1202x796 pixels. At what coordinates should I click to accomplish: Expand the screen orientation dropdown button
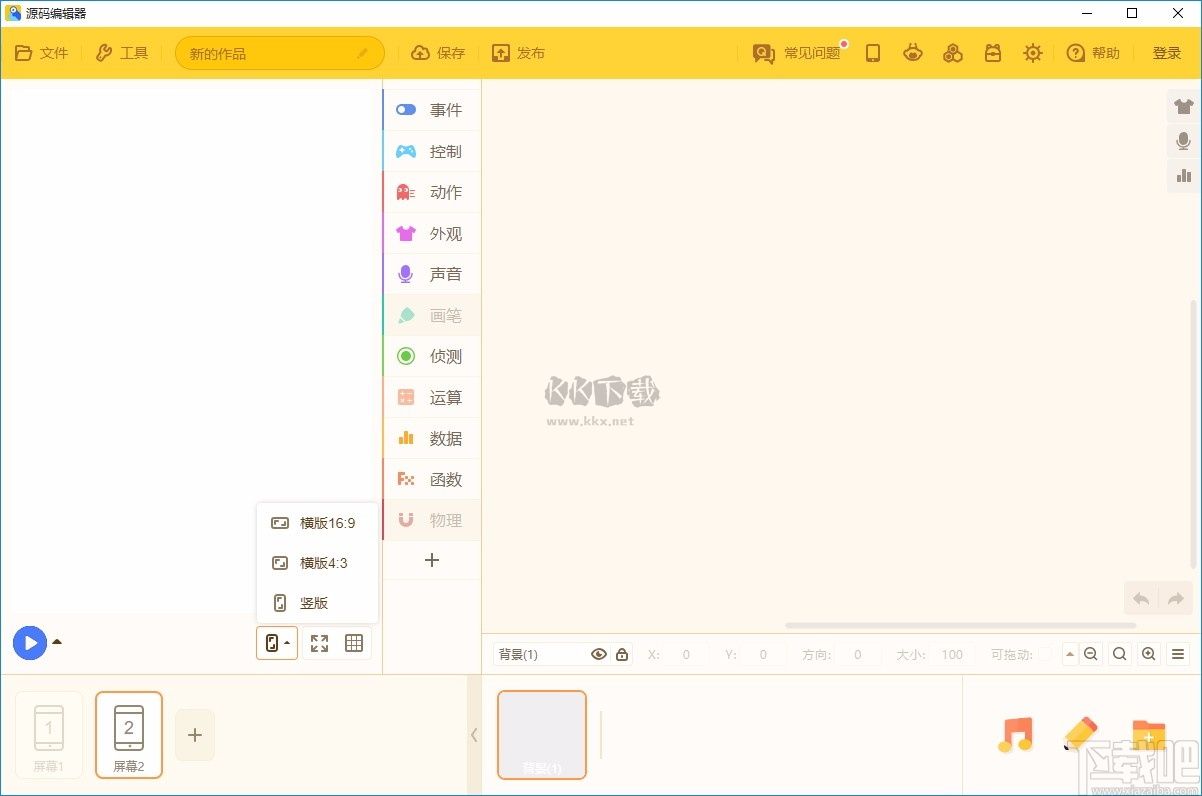click(x=277, y=643)
